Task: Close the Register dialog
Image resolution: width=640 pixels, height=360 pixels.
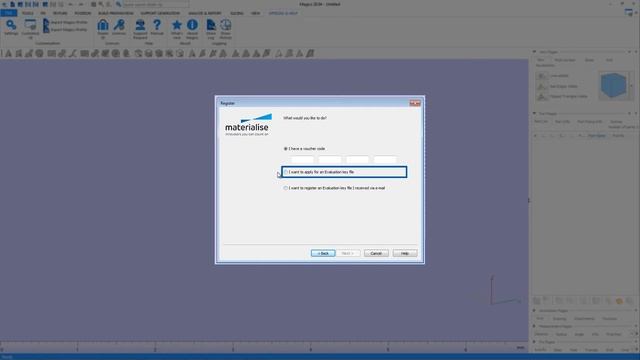Action: pos(415,103)
